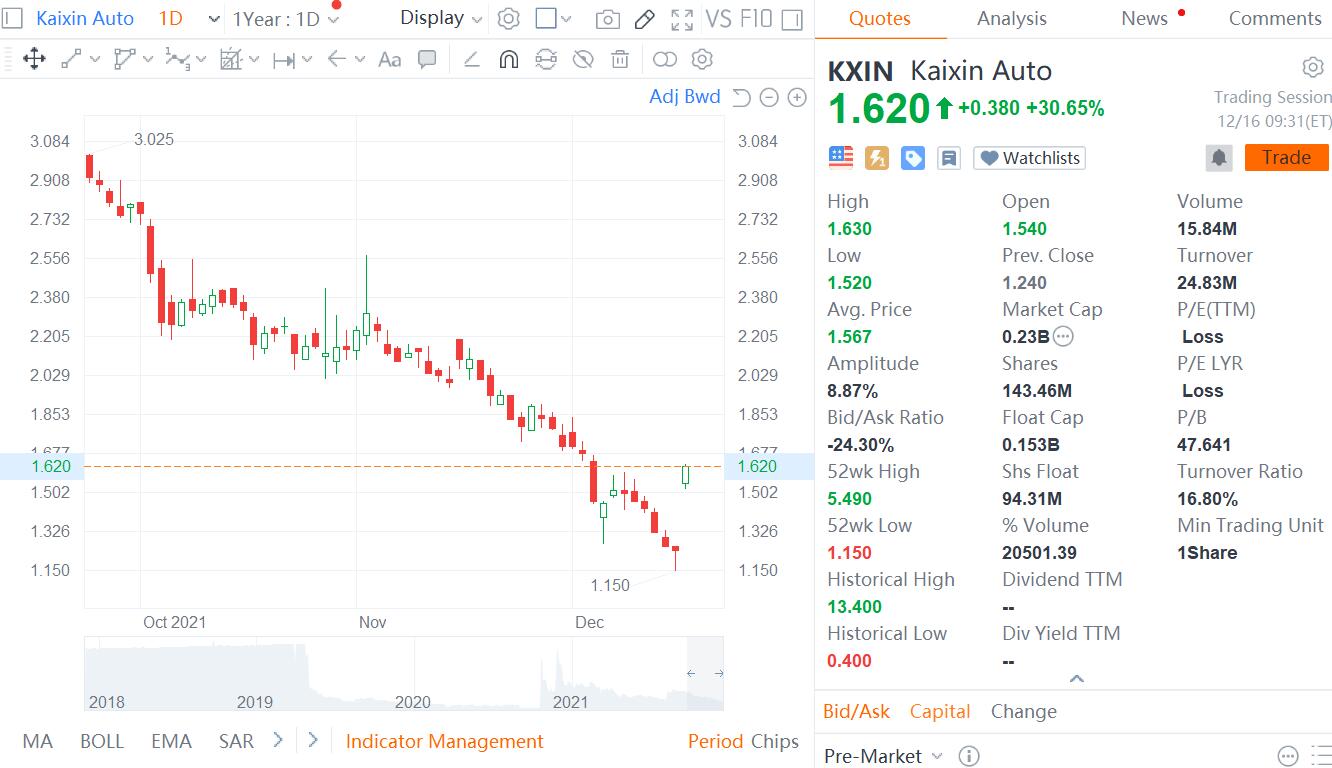
Task: Open the trash icon to remove drawings
Action: (620, 59)
